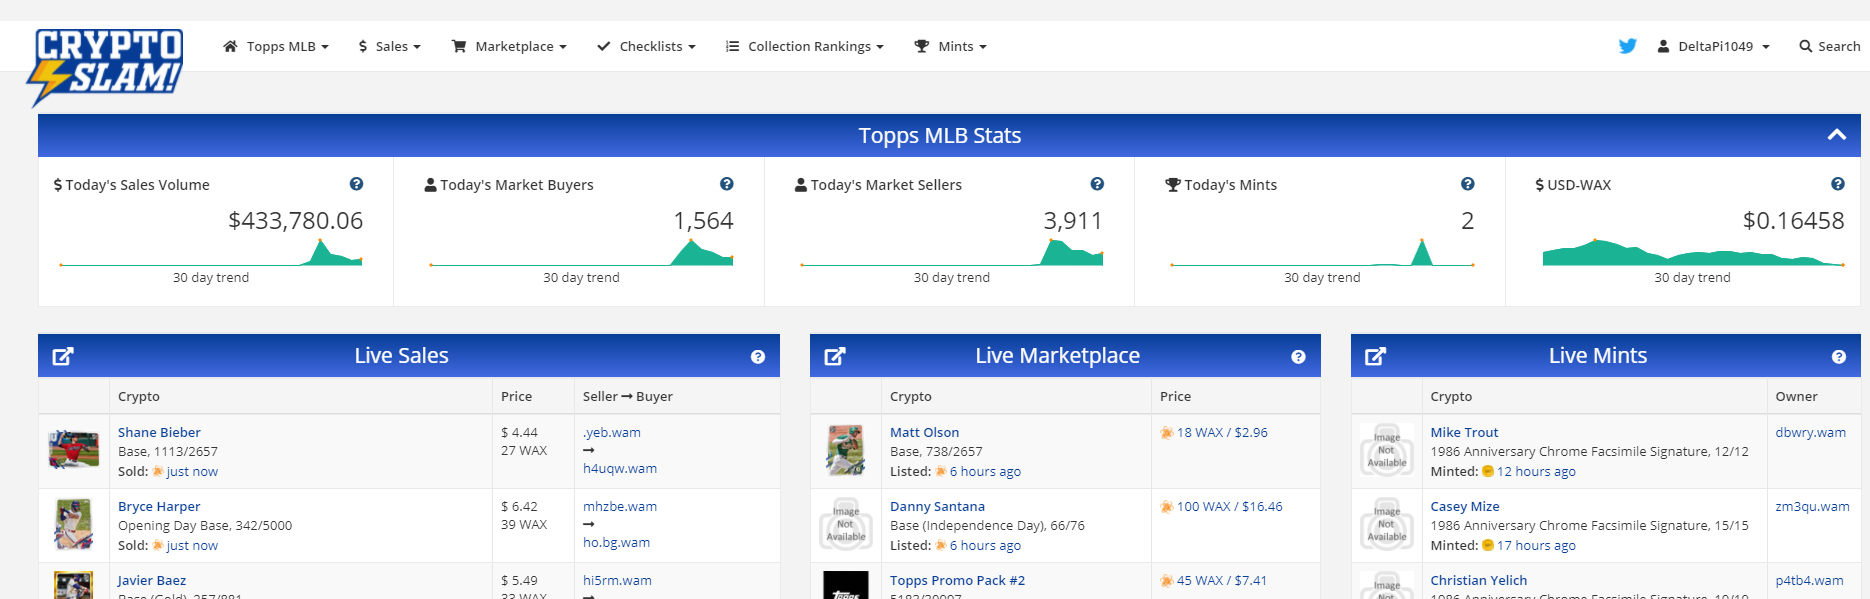View seller hi5rm.wam profile

(618, 580)
